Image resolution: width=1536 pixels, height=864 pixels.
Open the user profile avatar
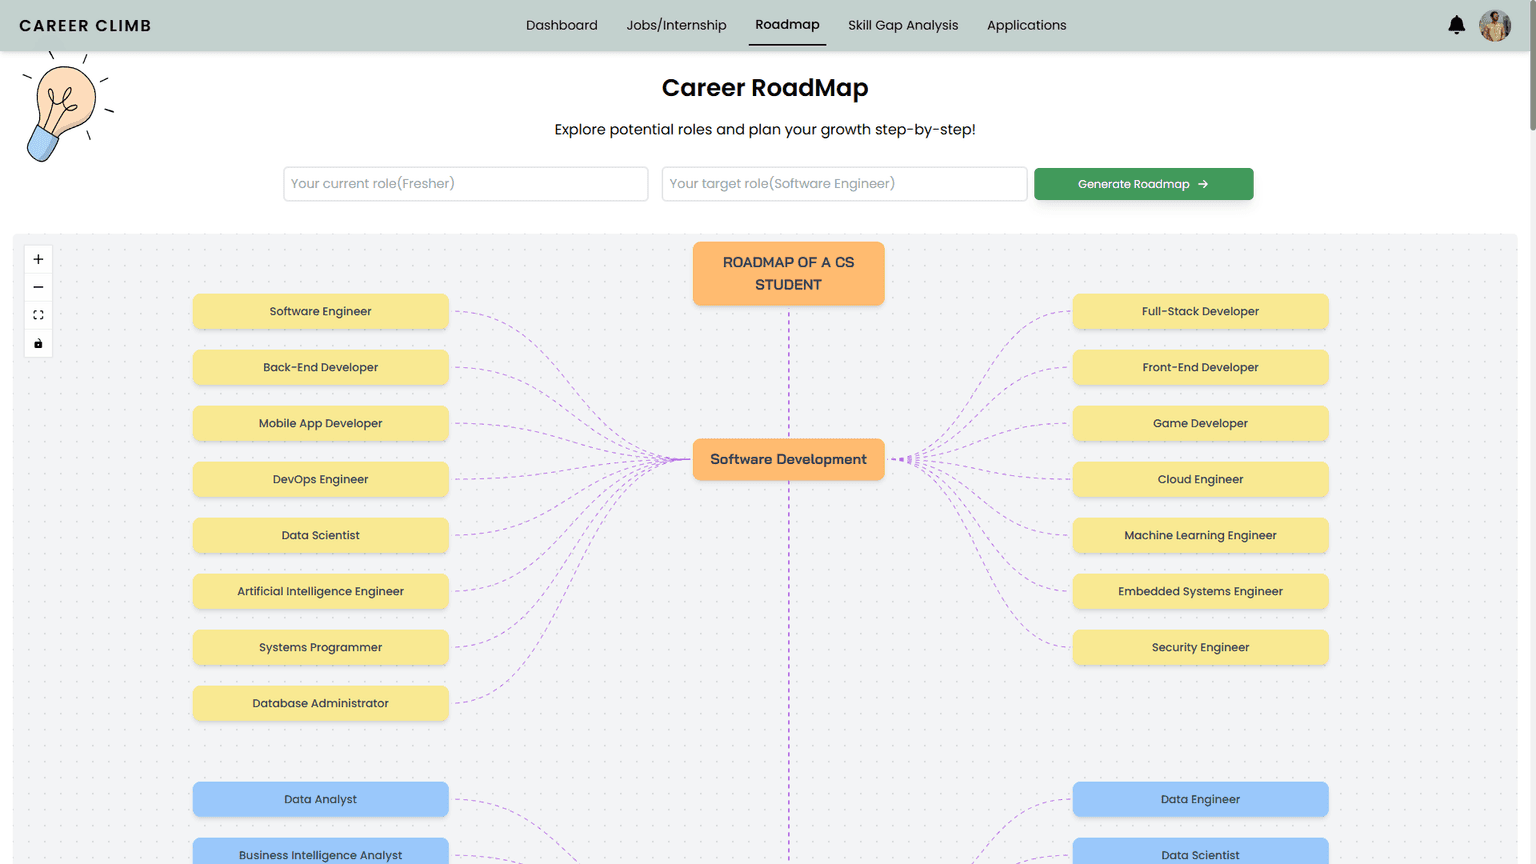1495,25
